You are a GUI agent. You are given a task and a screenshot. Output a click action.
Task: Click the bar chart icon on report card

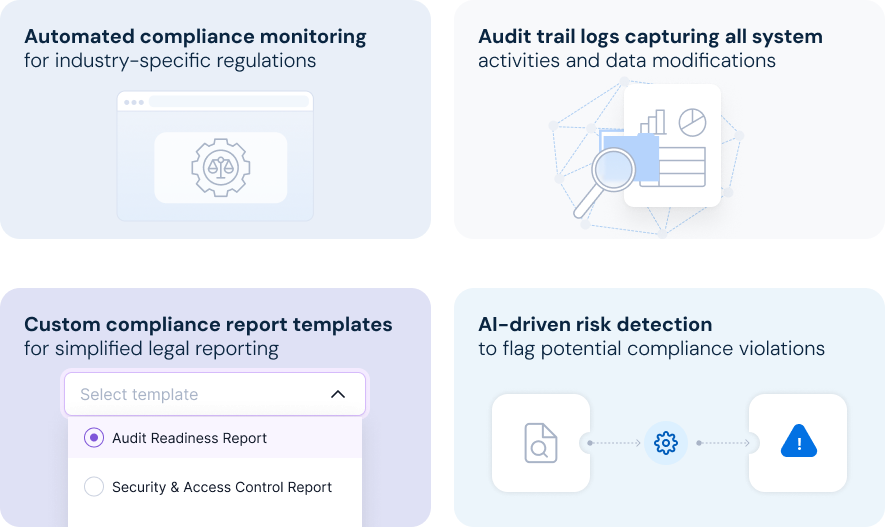coord(653,122)
